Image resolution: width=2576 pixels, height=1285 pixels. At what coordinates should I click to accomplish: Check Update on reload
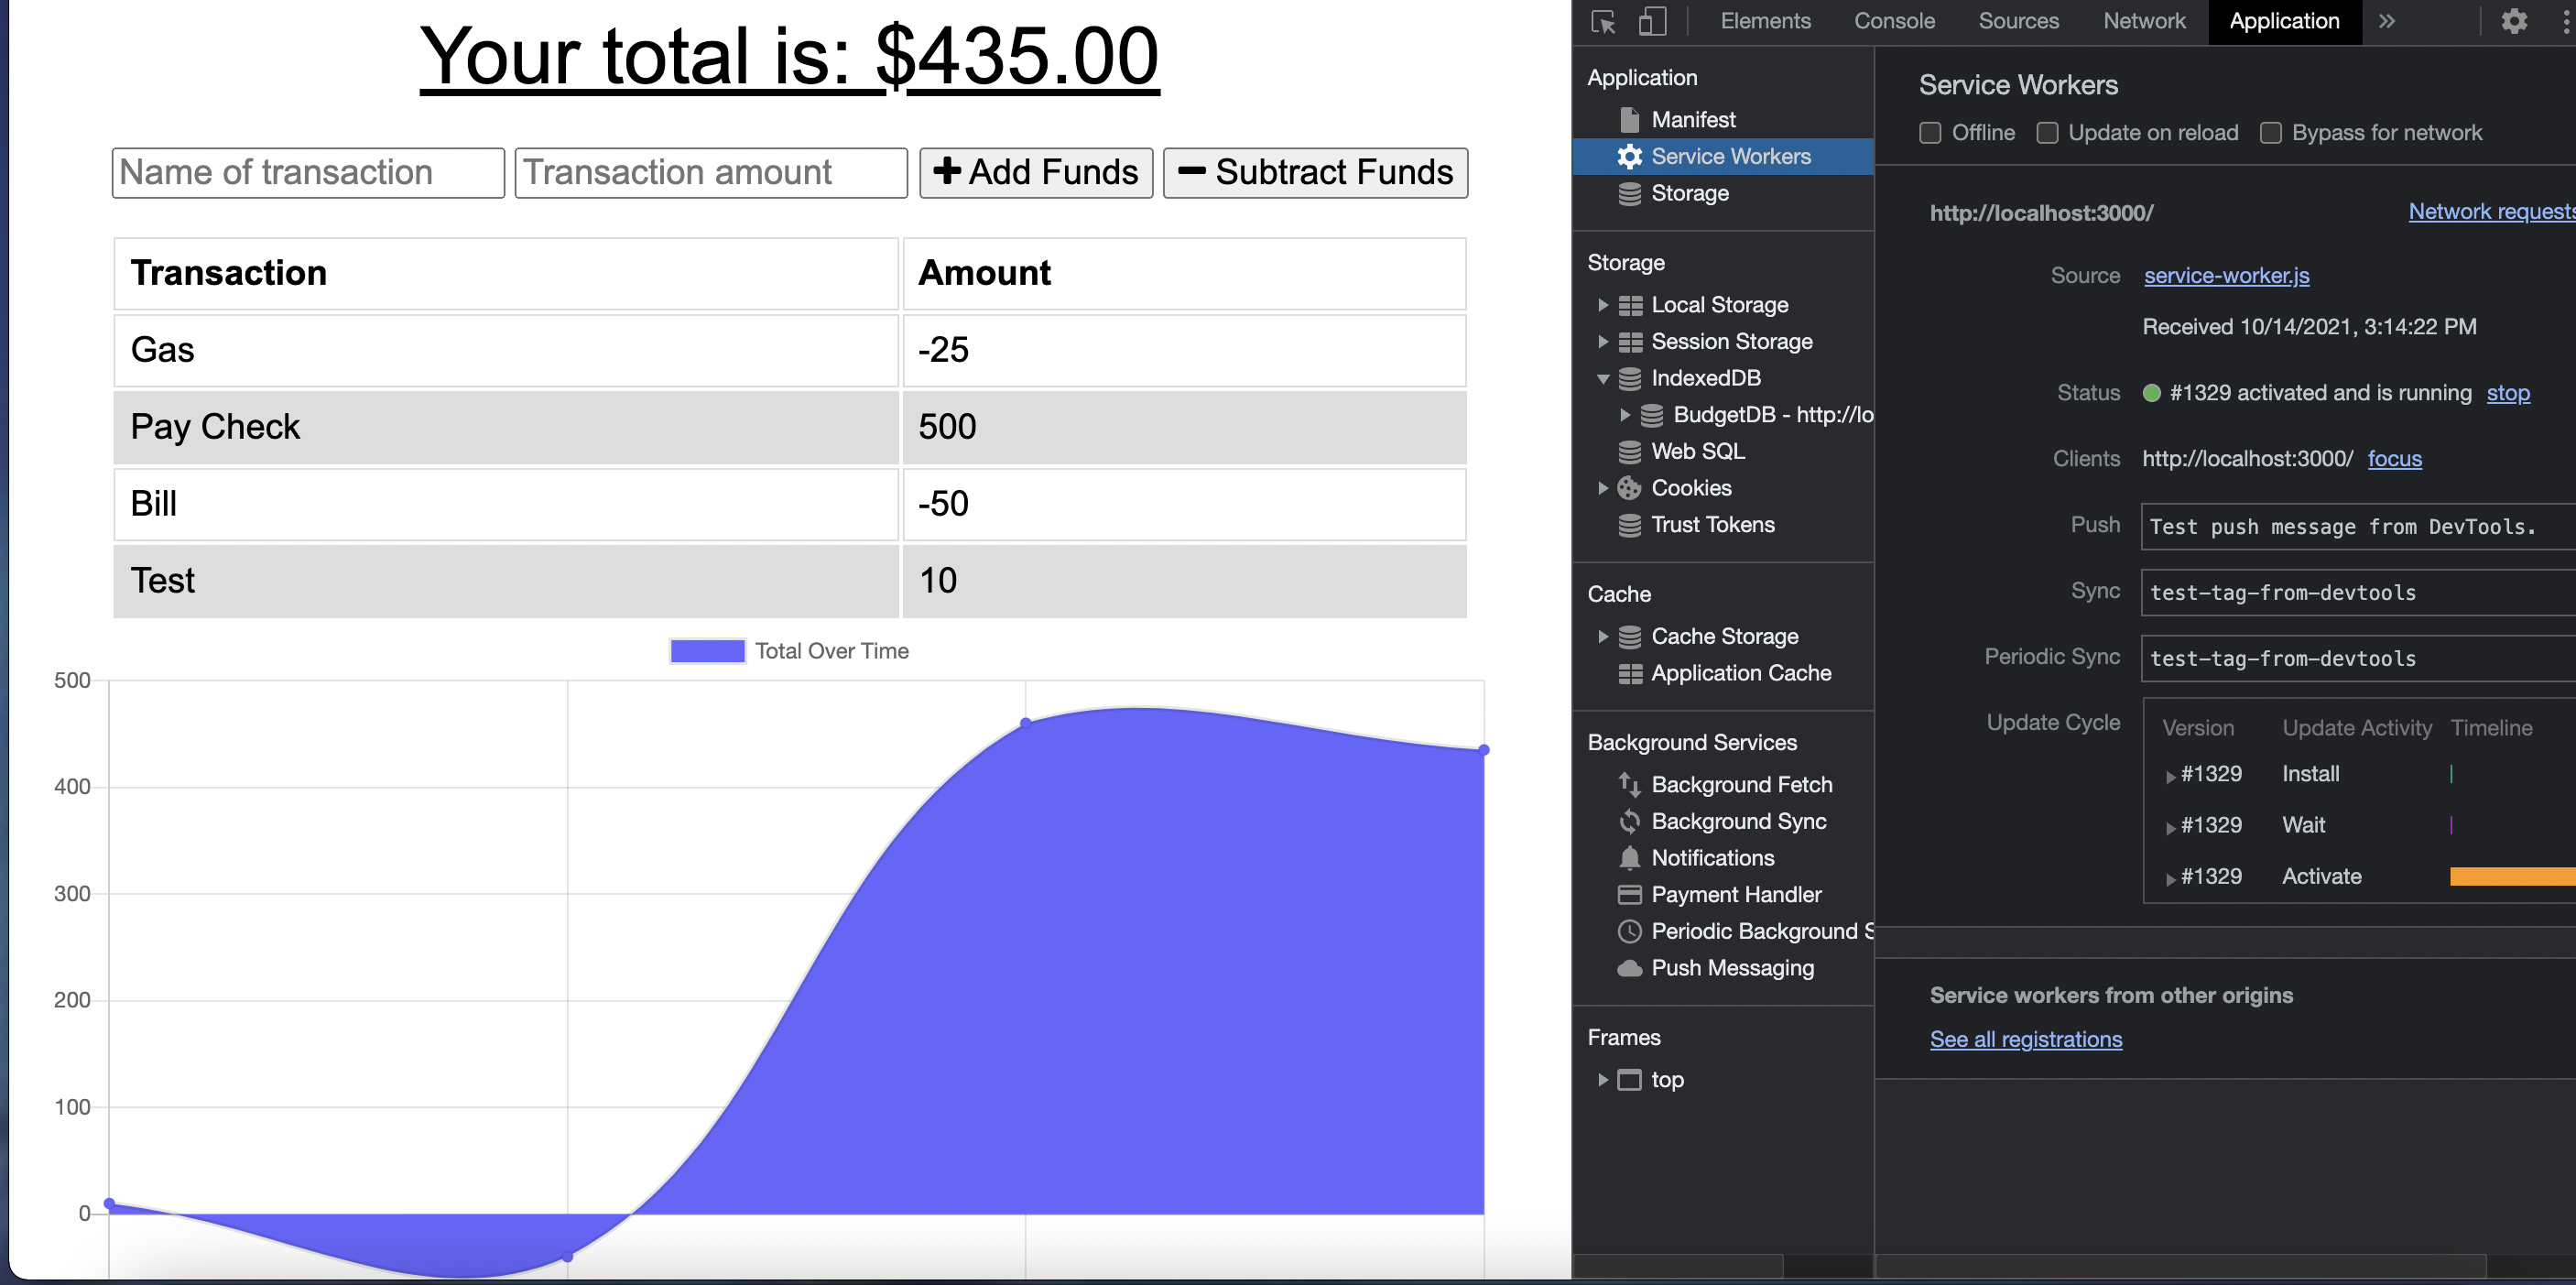[x=2047, y=132]
